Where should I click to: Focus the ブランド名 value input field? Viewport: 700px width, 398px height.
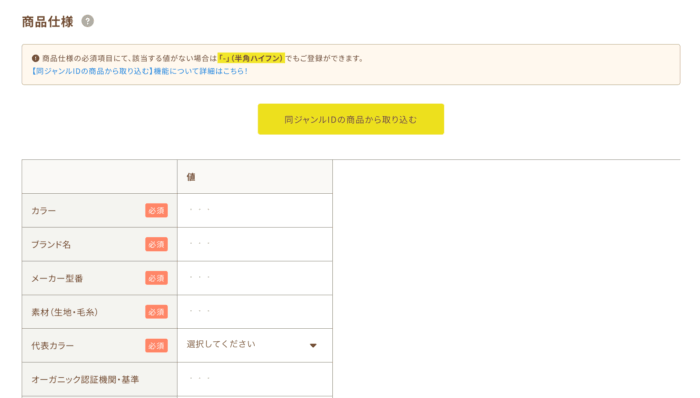tap(254, 244)
